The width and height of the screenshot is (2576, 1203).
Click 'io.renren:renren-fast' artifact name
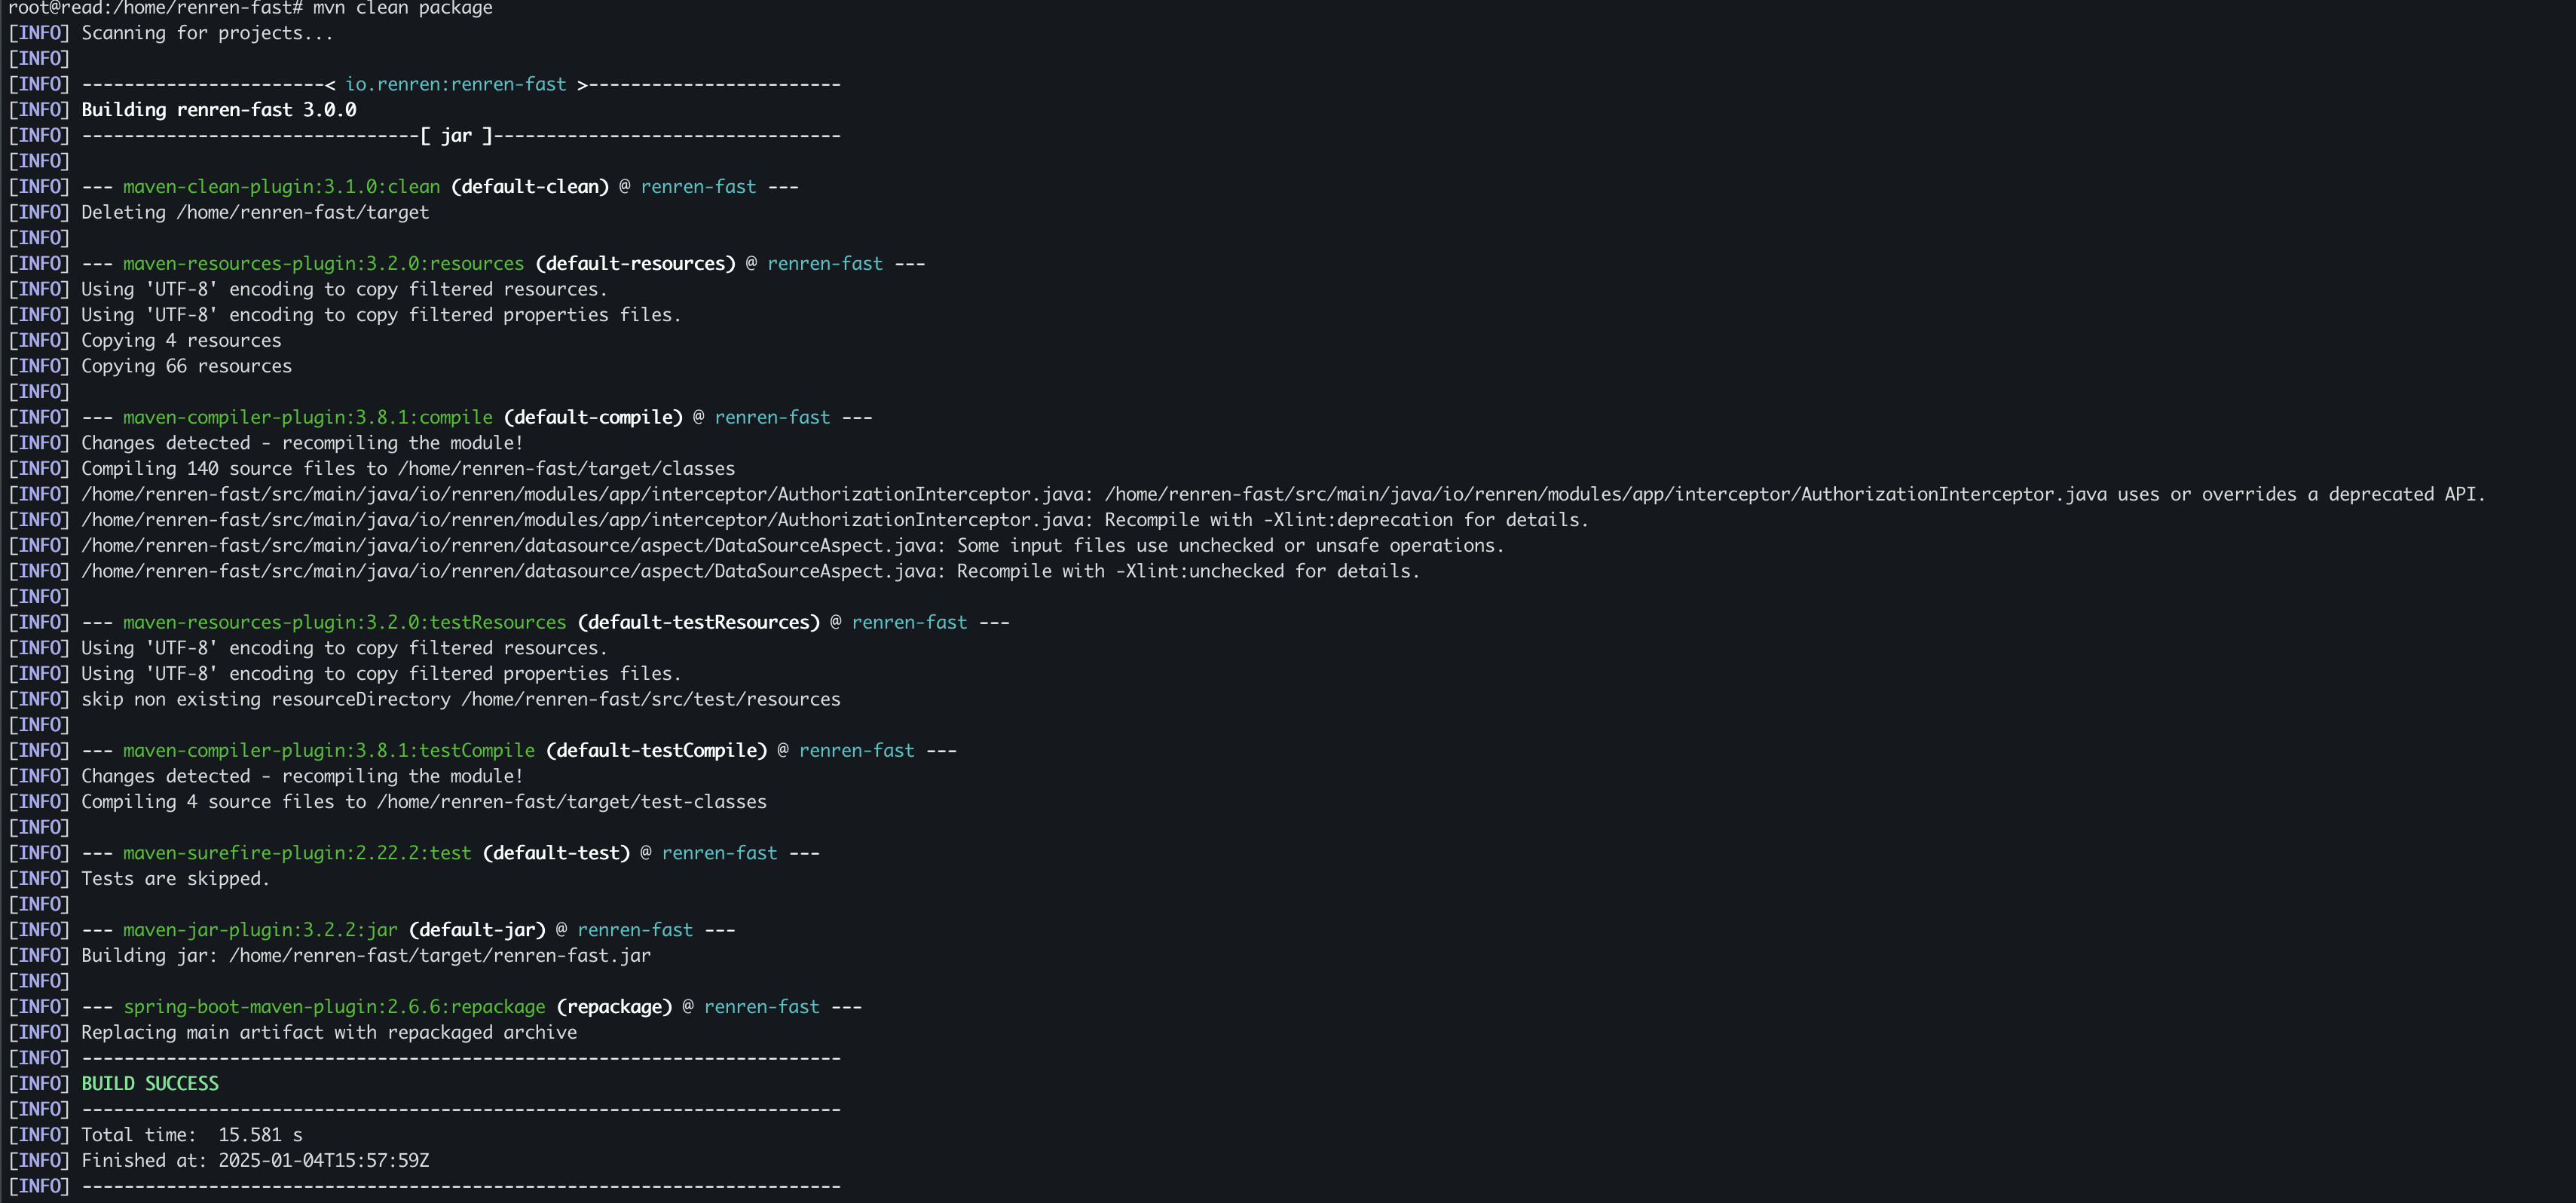[455, 84]
